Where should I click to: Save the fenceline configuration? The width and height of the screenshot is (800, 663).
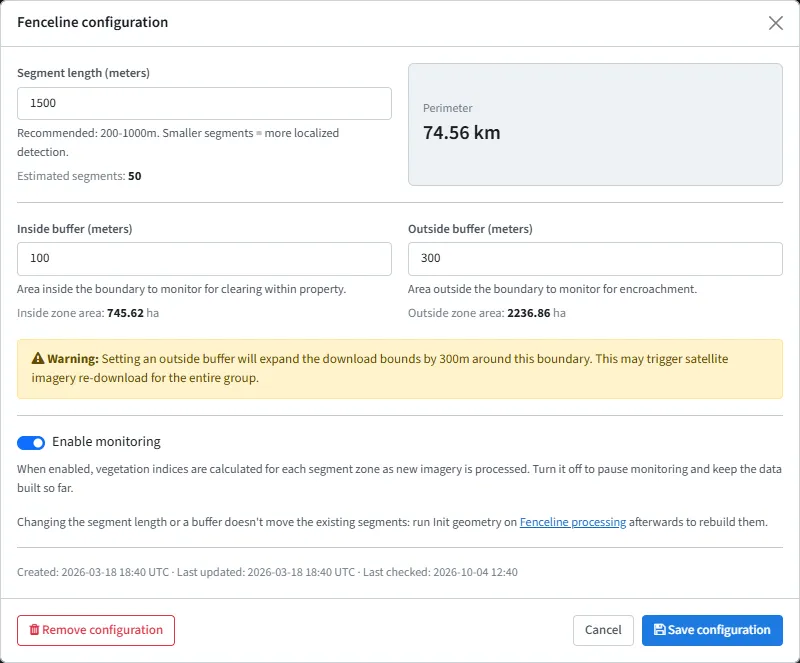(x=712, y=630)
